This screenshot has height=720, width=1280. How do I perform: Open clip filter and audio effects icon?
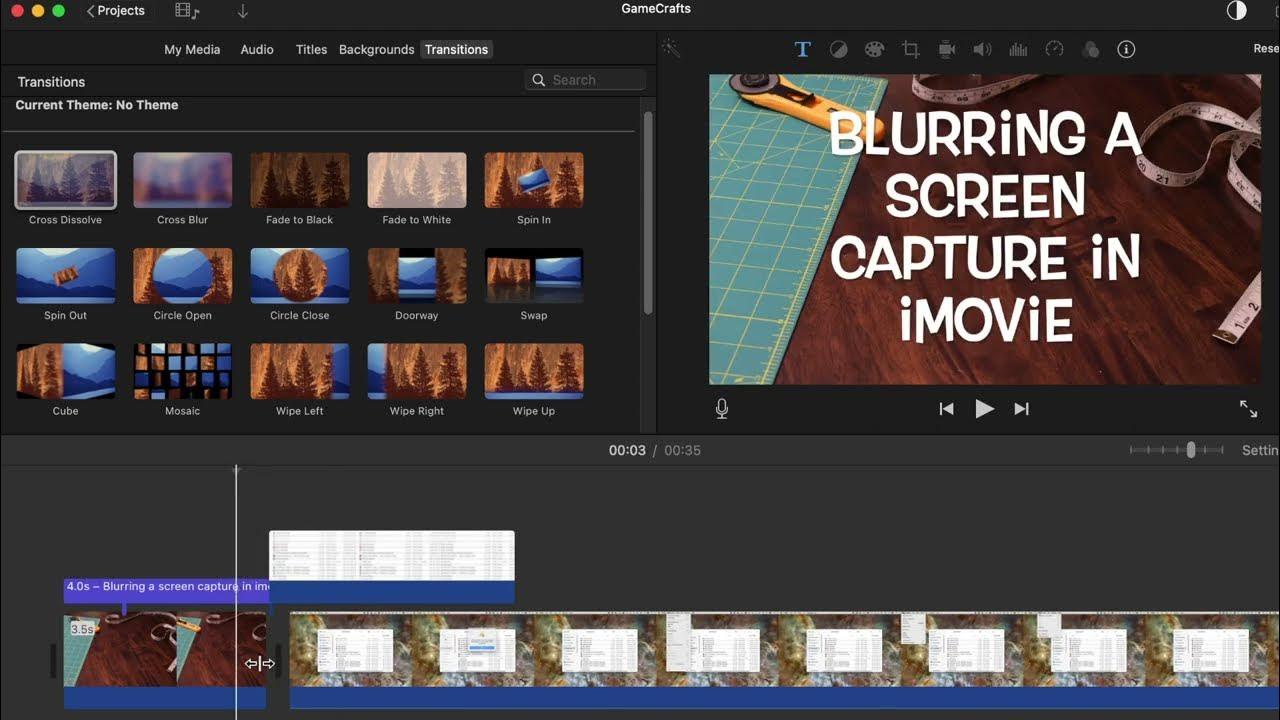(x=1090, y=49)
